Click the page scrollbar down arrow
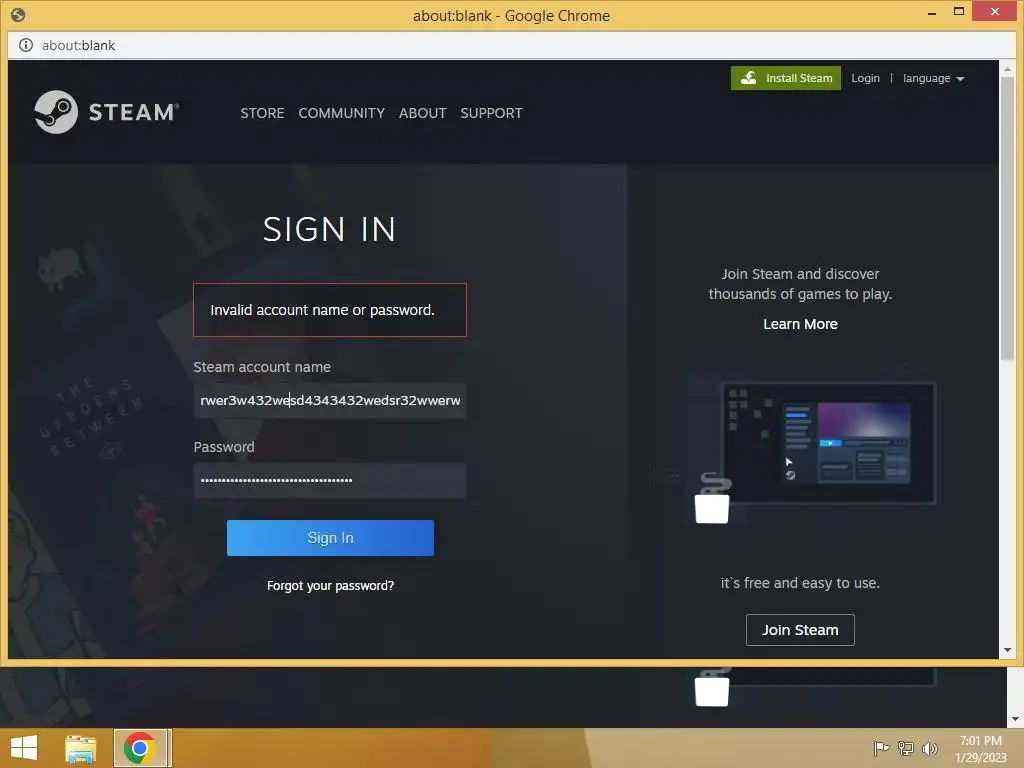Screen dimensions: 1024x768 coord(1007,650)
